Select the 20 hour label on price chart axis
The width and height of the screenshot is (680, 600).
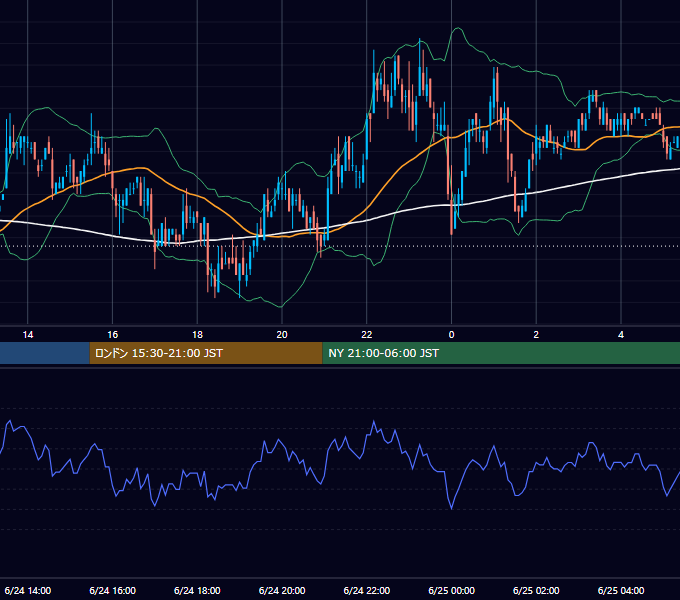coord(282,335)
